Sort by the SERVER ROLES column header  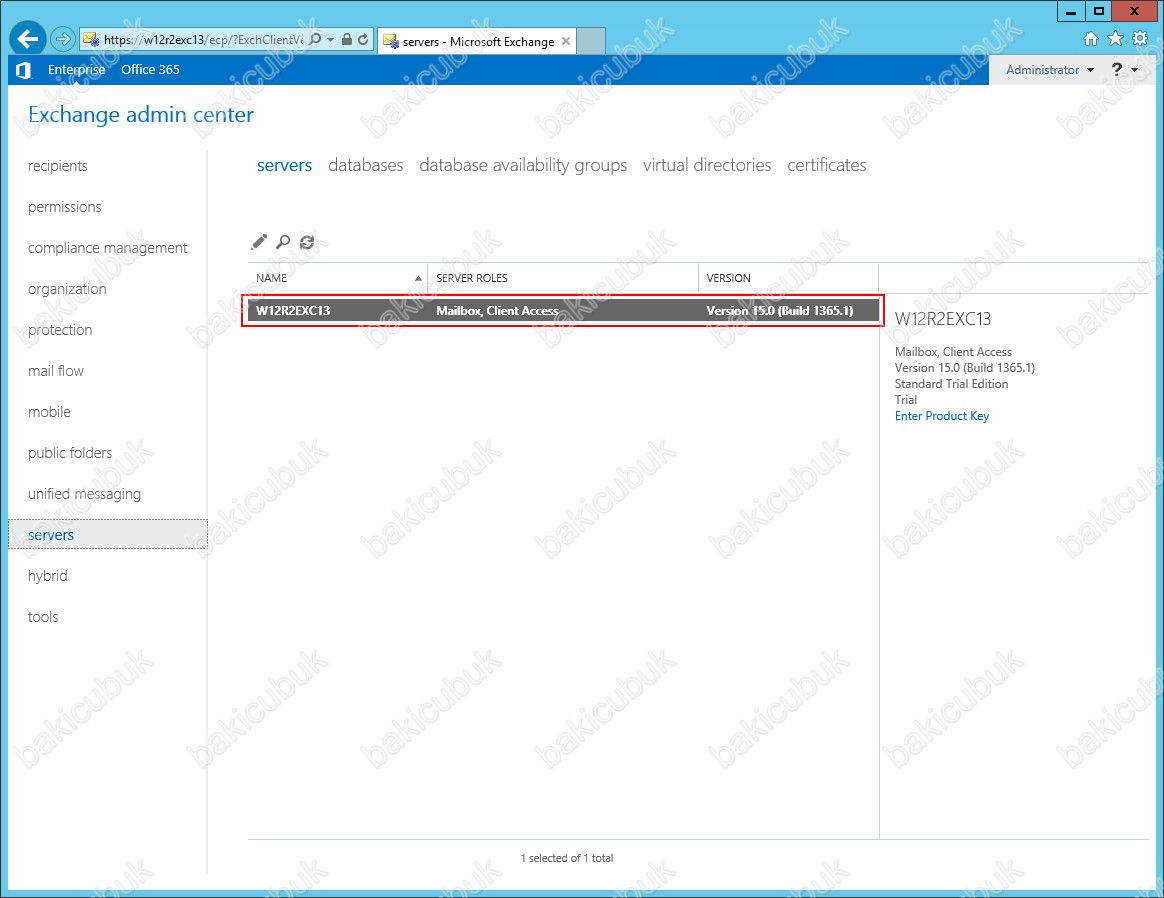pyautogui.click(x=563, y=278)
